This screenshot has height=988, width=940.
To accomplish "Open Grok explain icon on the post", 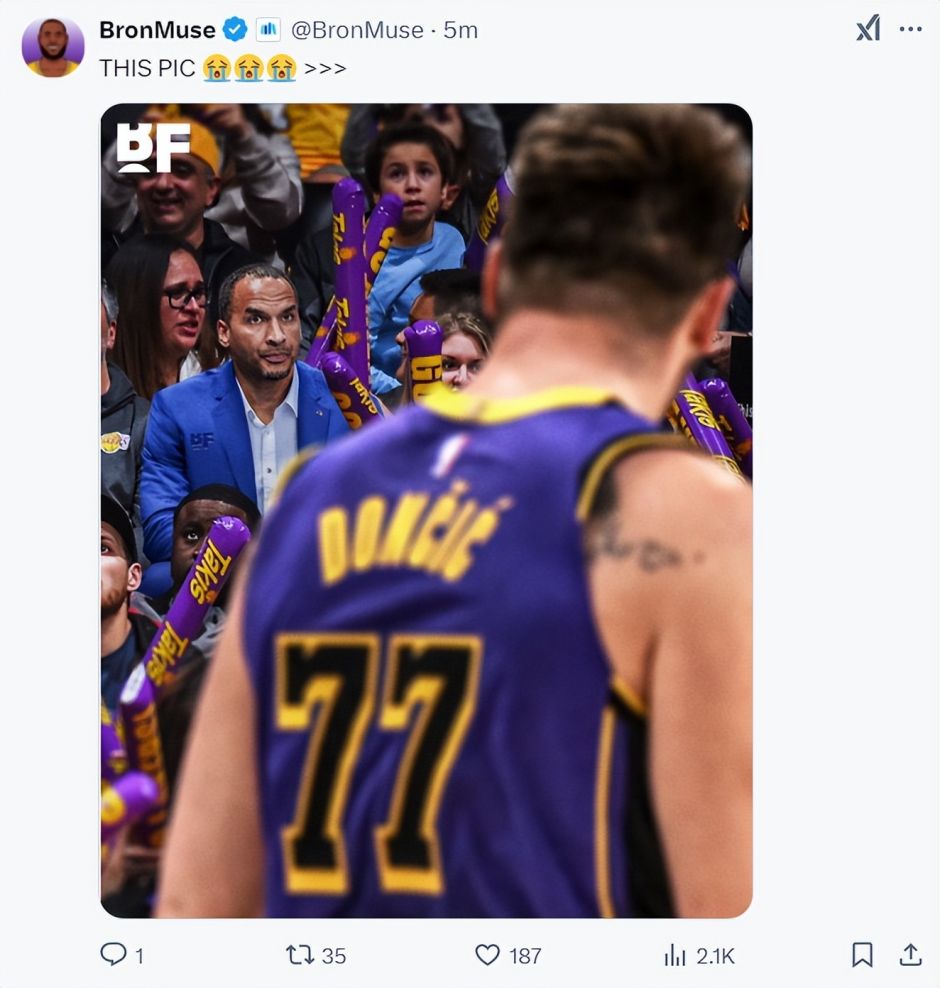I will pyautogui.click(x=867, y=29).
